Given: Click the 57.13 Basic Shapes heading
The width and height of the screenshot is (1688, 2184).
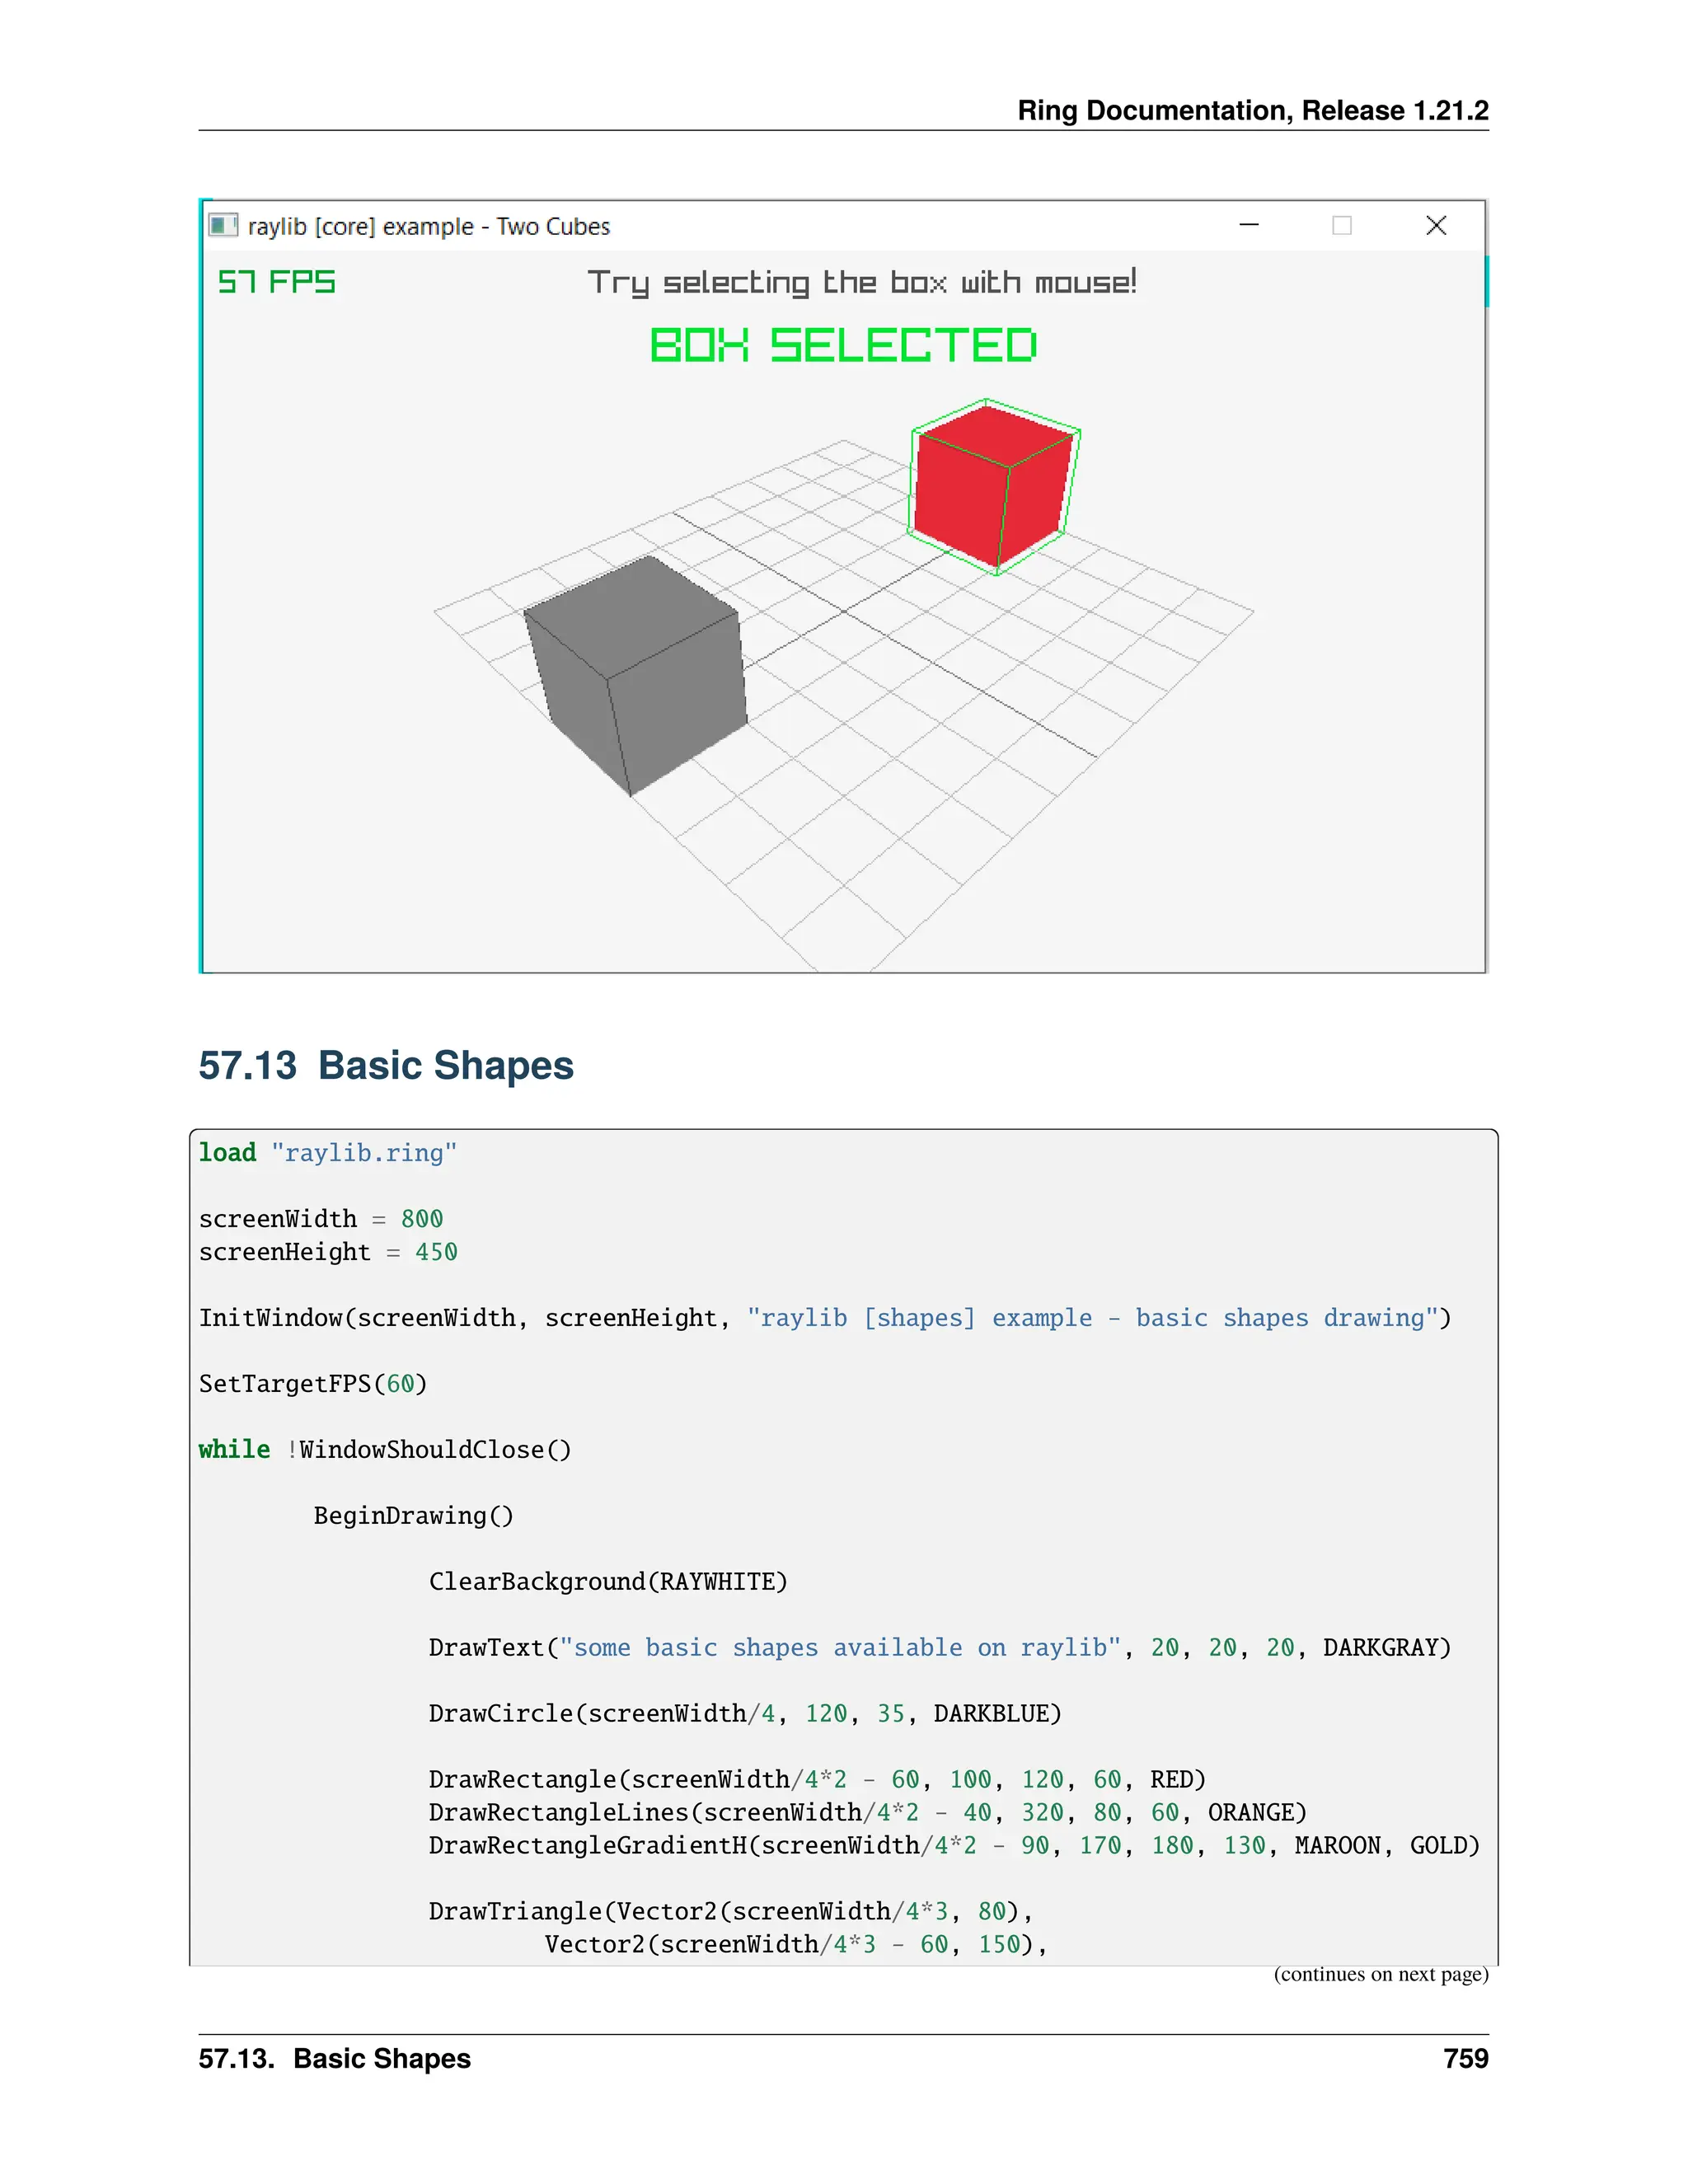Looking at the screenshot, I should (386, 1066).
